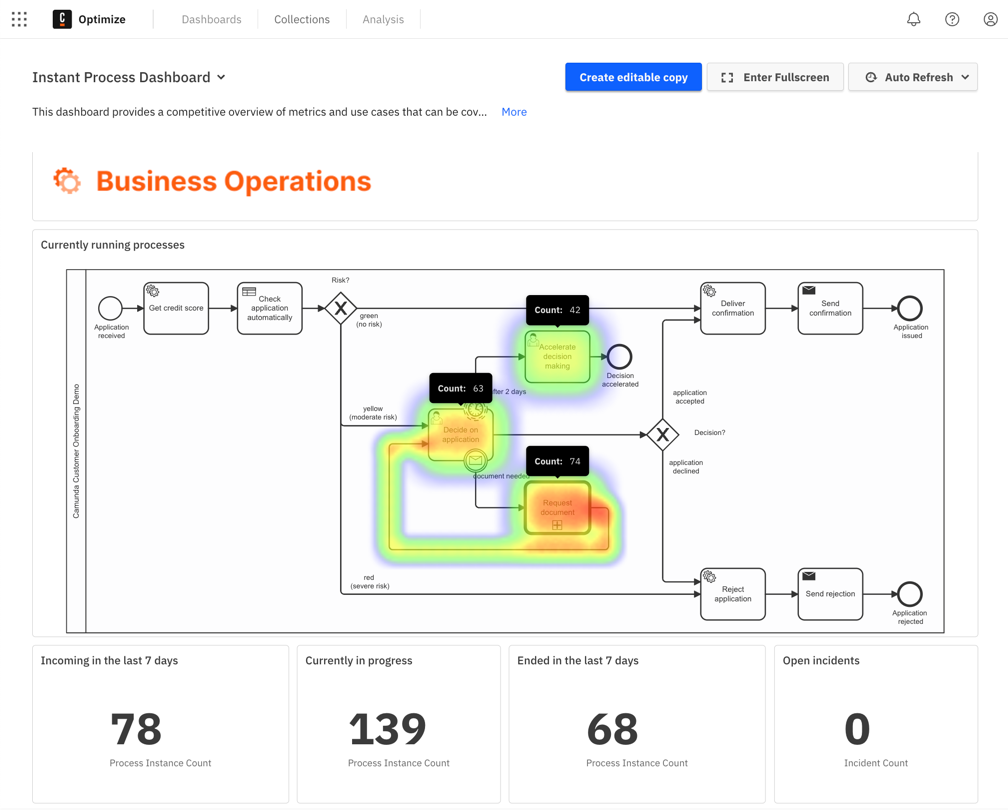The width and height of the screenshot is (1008, 811).
Task: Click the red (severe risk) flow label
Action: (370, 582)
